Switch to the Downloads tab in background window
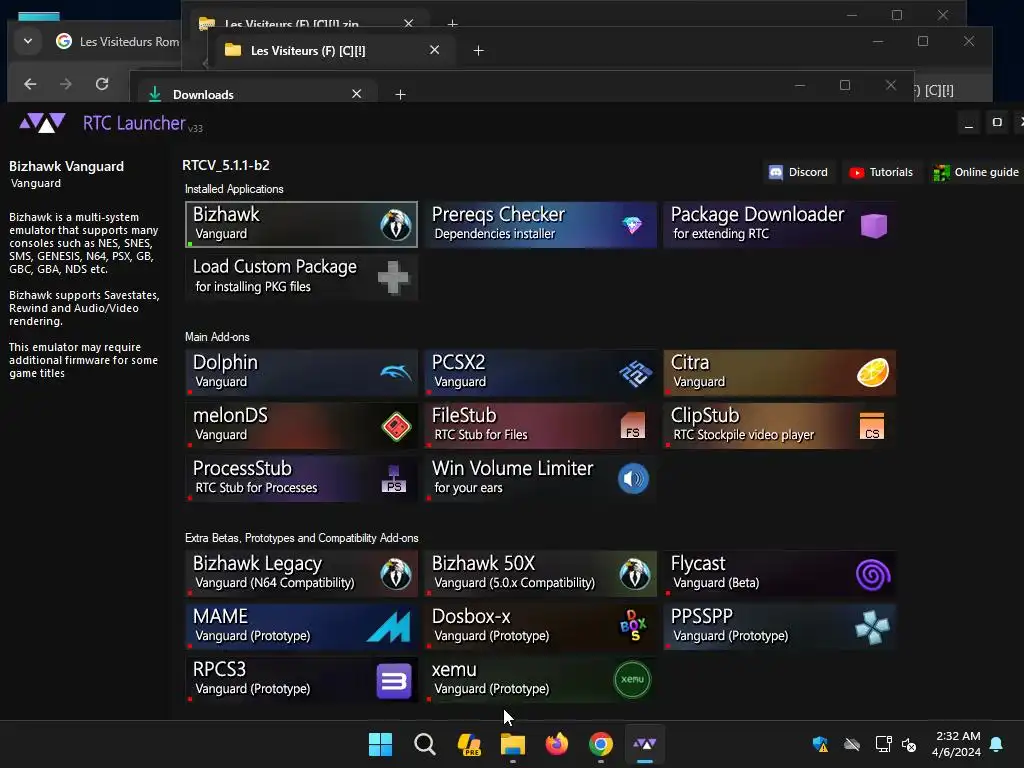Viewport: 1024px width, 768px height. [x=255, y=94]
